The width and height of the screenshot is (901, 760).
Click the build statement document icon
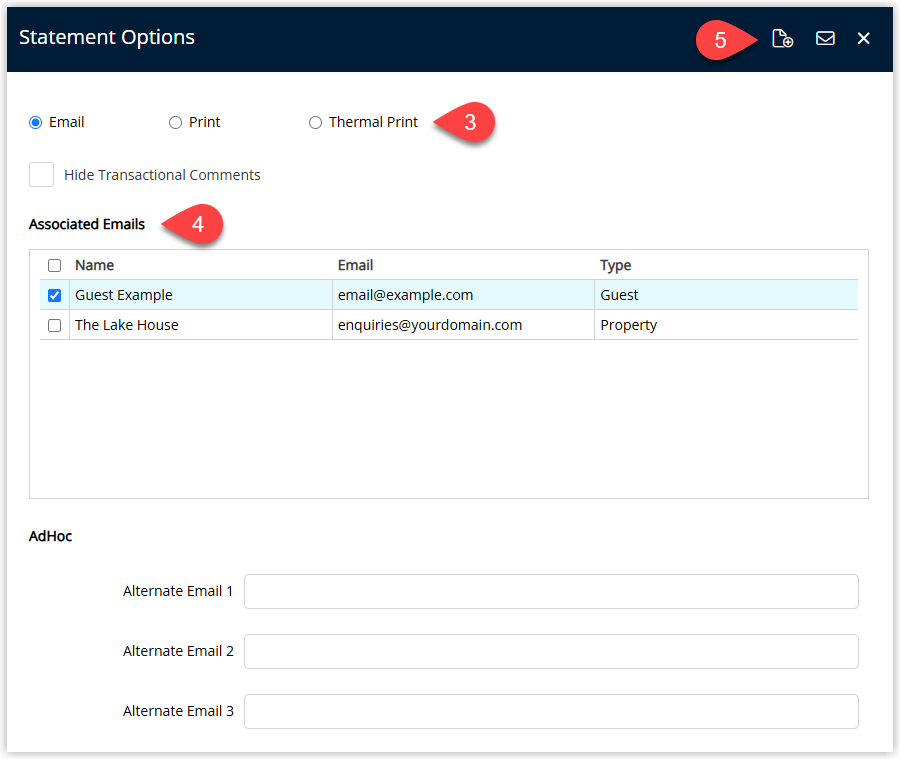[x=782, y=38]
